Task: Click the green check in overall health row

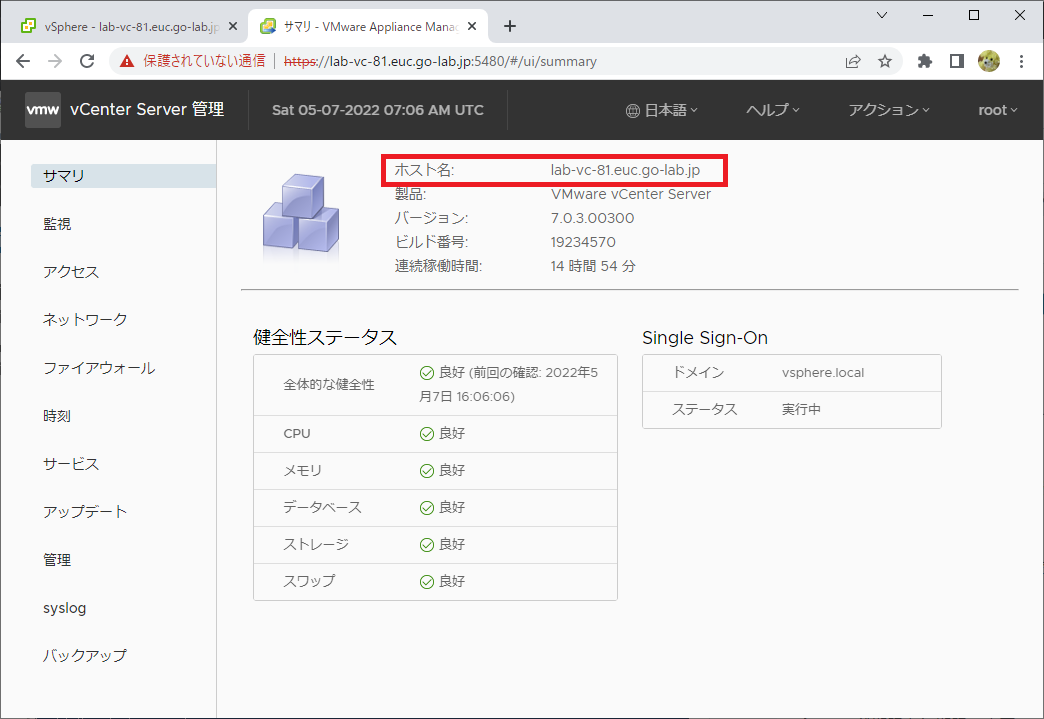Action: pyautogui.click(x=427, y=373)
